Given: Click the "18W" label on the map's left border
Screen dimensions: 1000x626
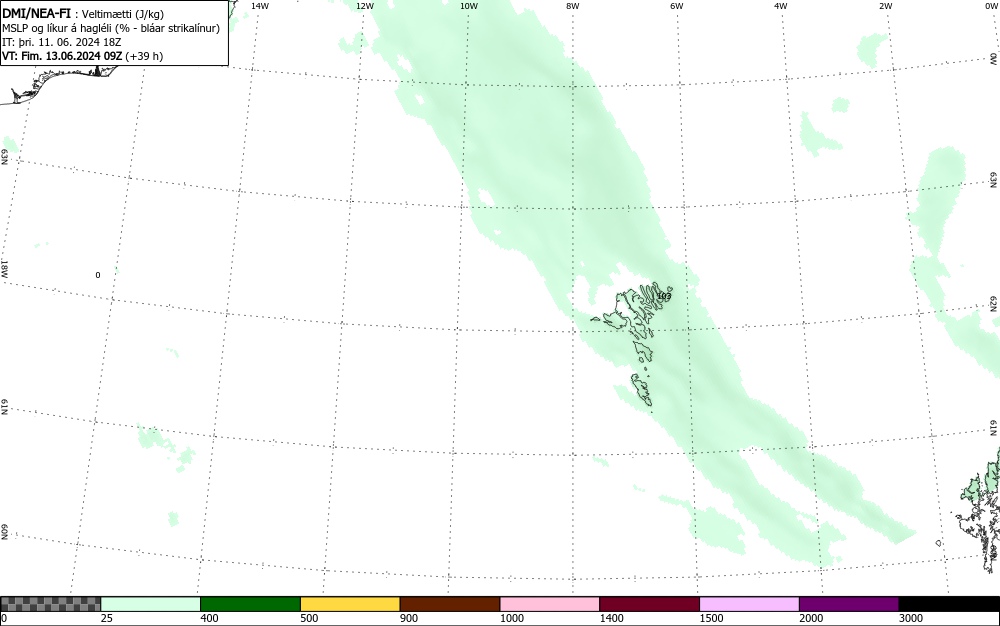Looking at the screenshot, I should coord(4,269).
